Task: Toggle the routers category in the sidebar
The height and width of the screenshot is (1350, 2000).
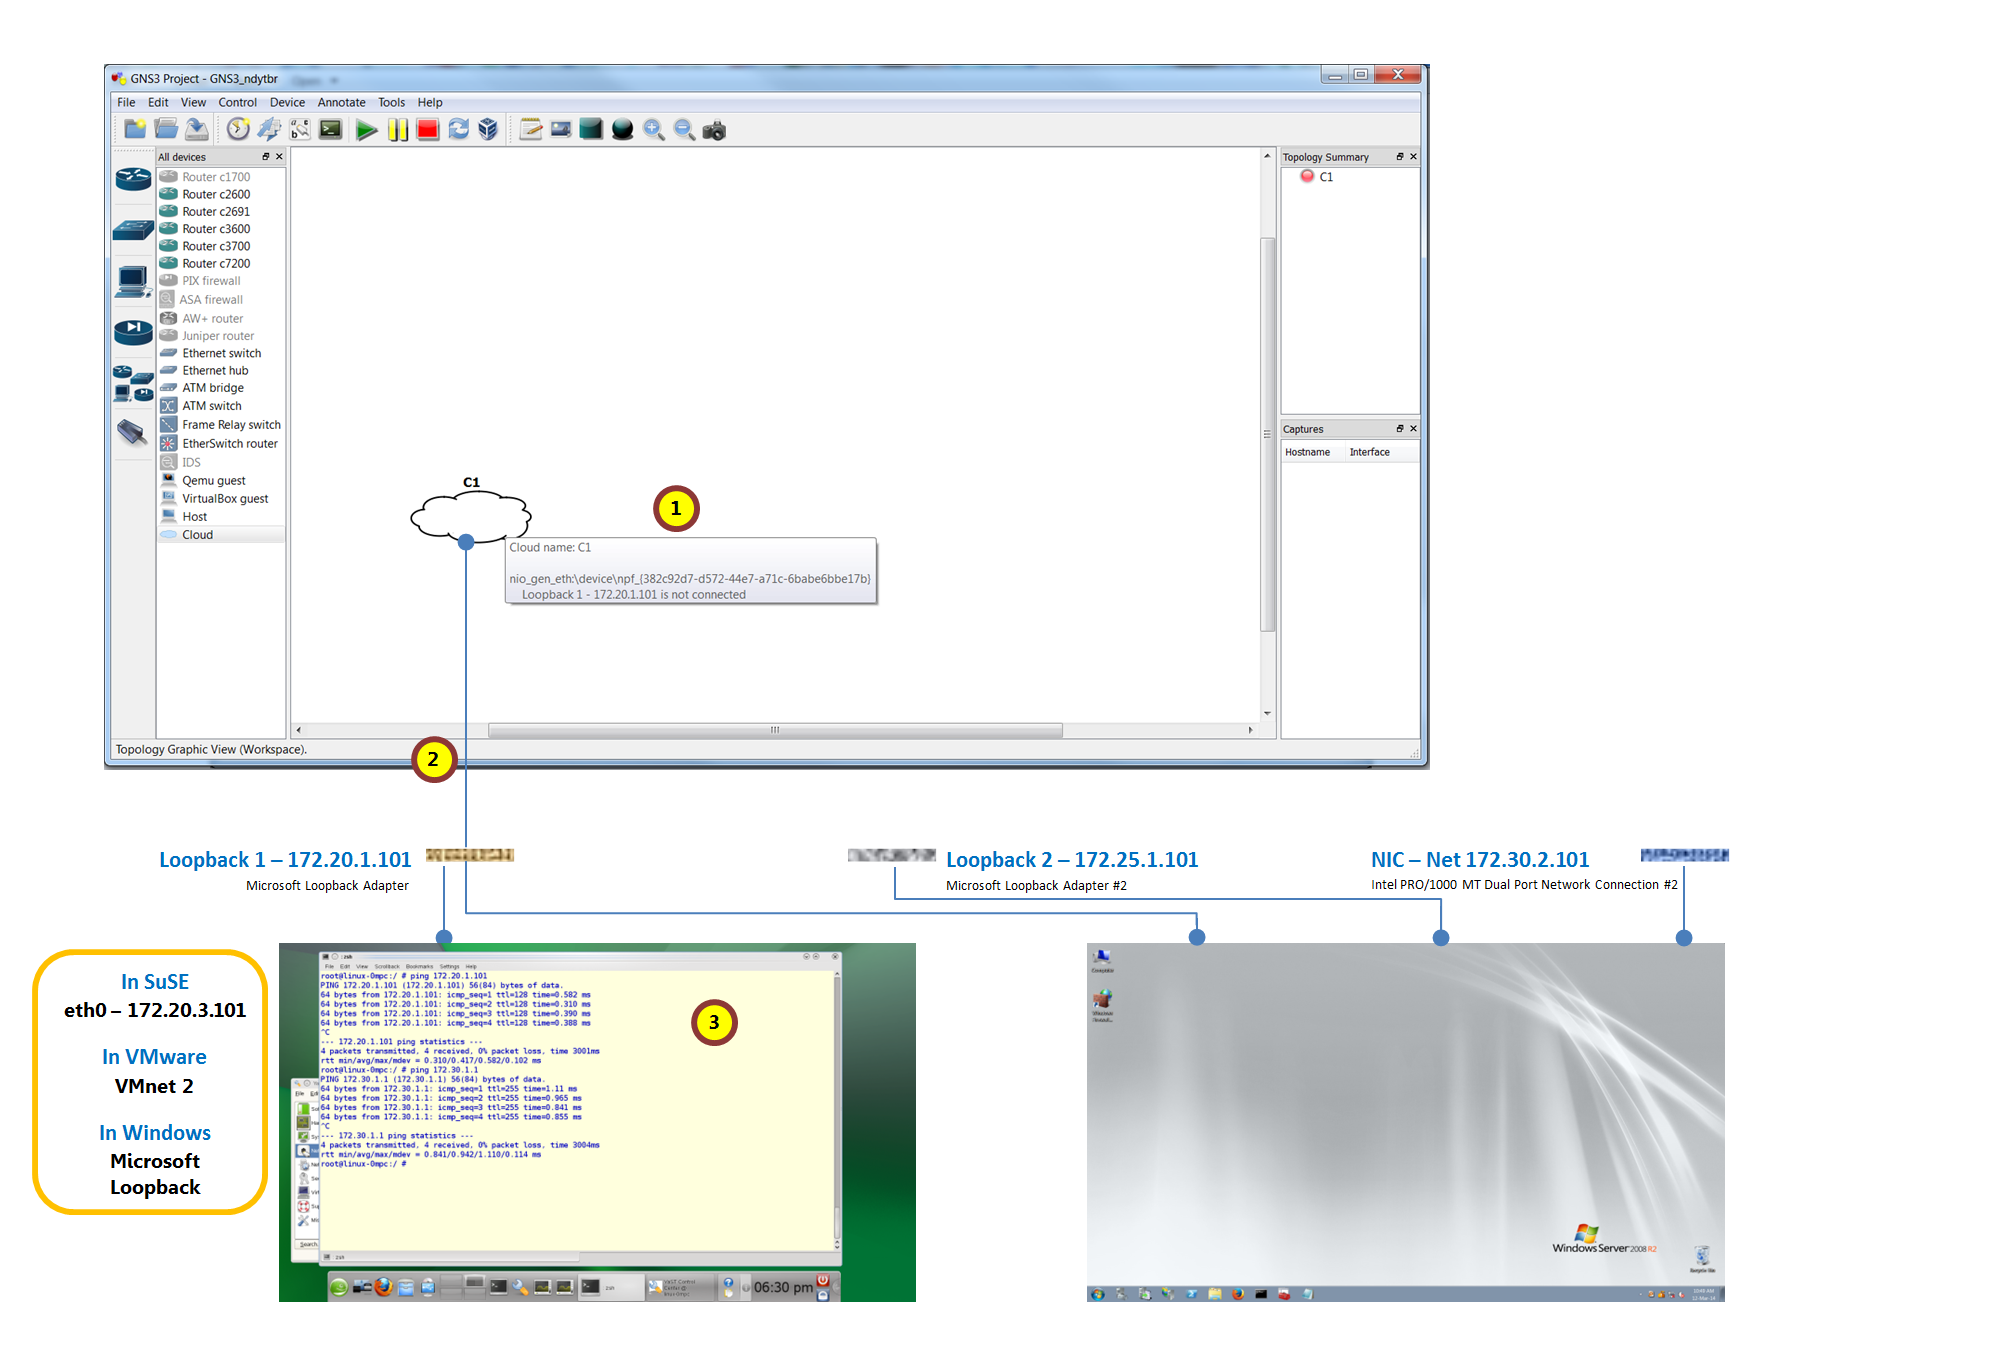Action: 133,180
